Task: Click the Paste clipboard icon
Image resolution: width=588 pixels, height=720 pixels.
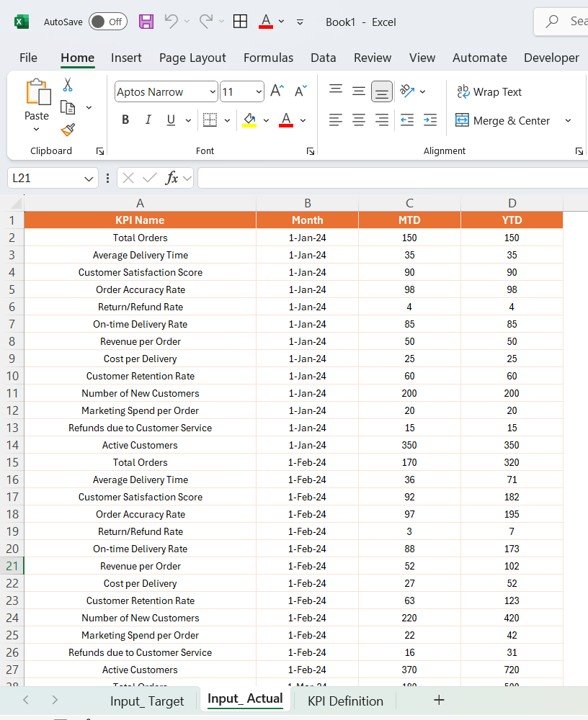Action: click(38, 92)
